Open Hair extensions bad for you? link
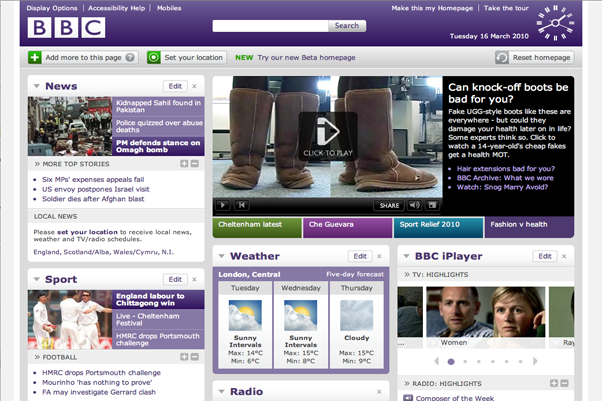The width and height of the screenshot is (602, 401). click(x=506, y=169)
